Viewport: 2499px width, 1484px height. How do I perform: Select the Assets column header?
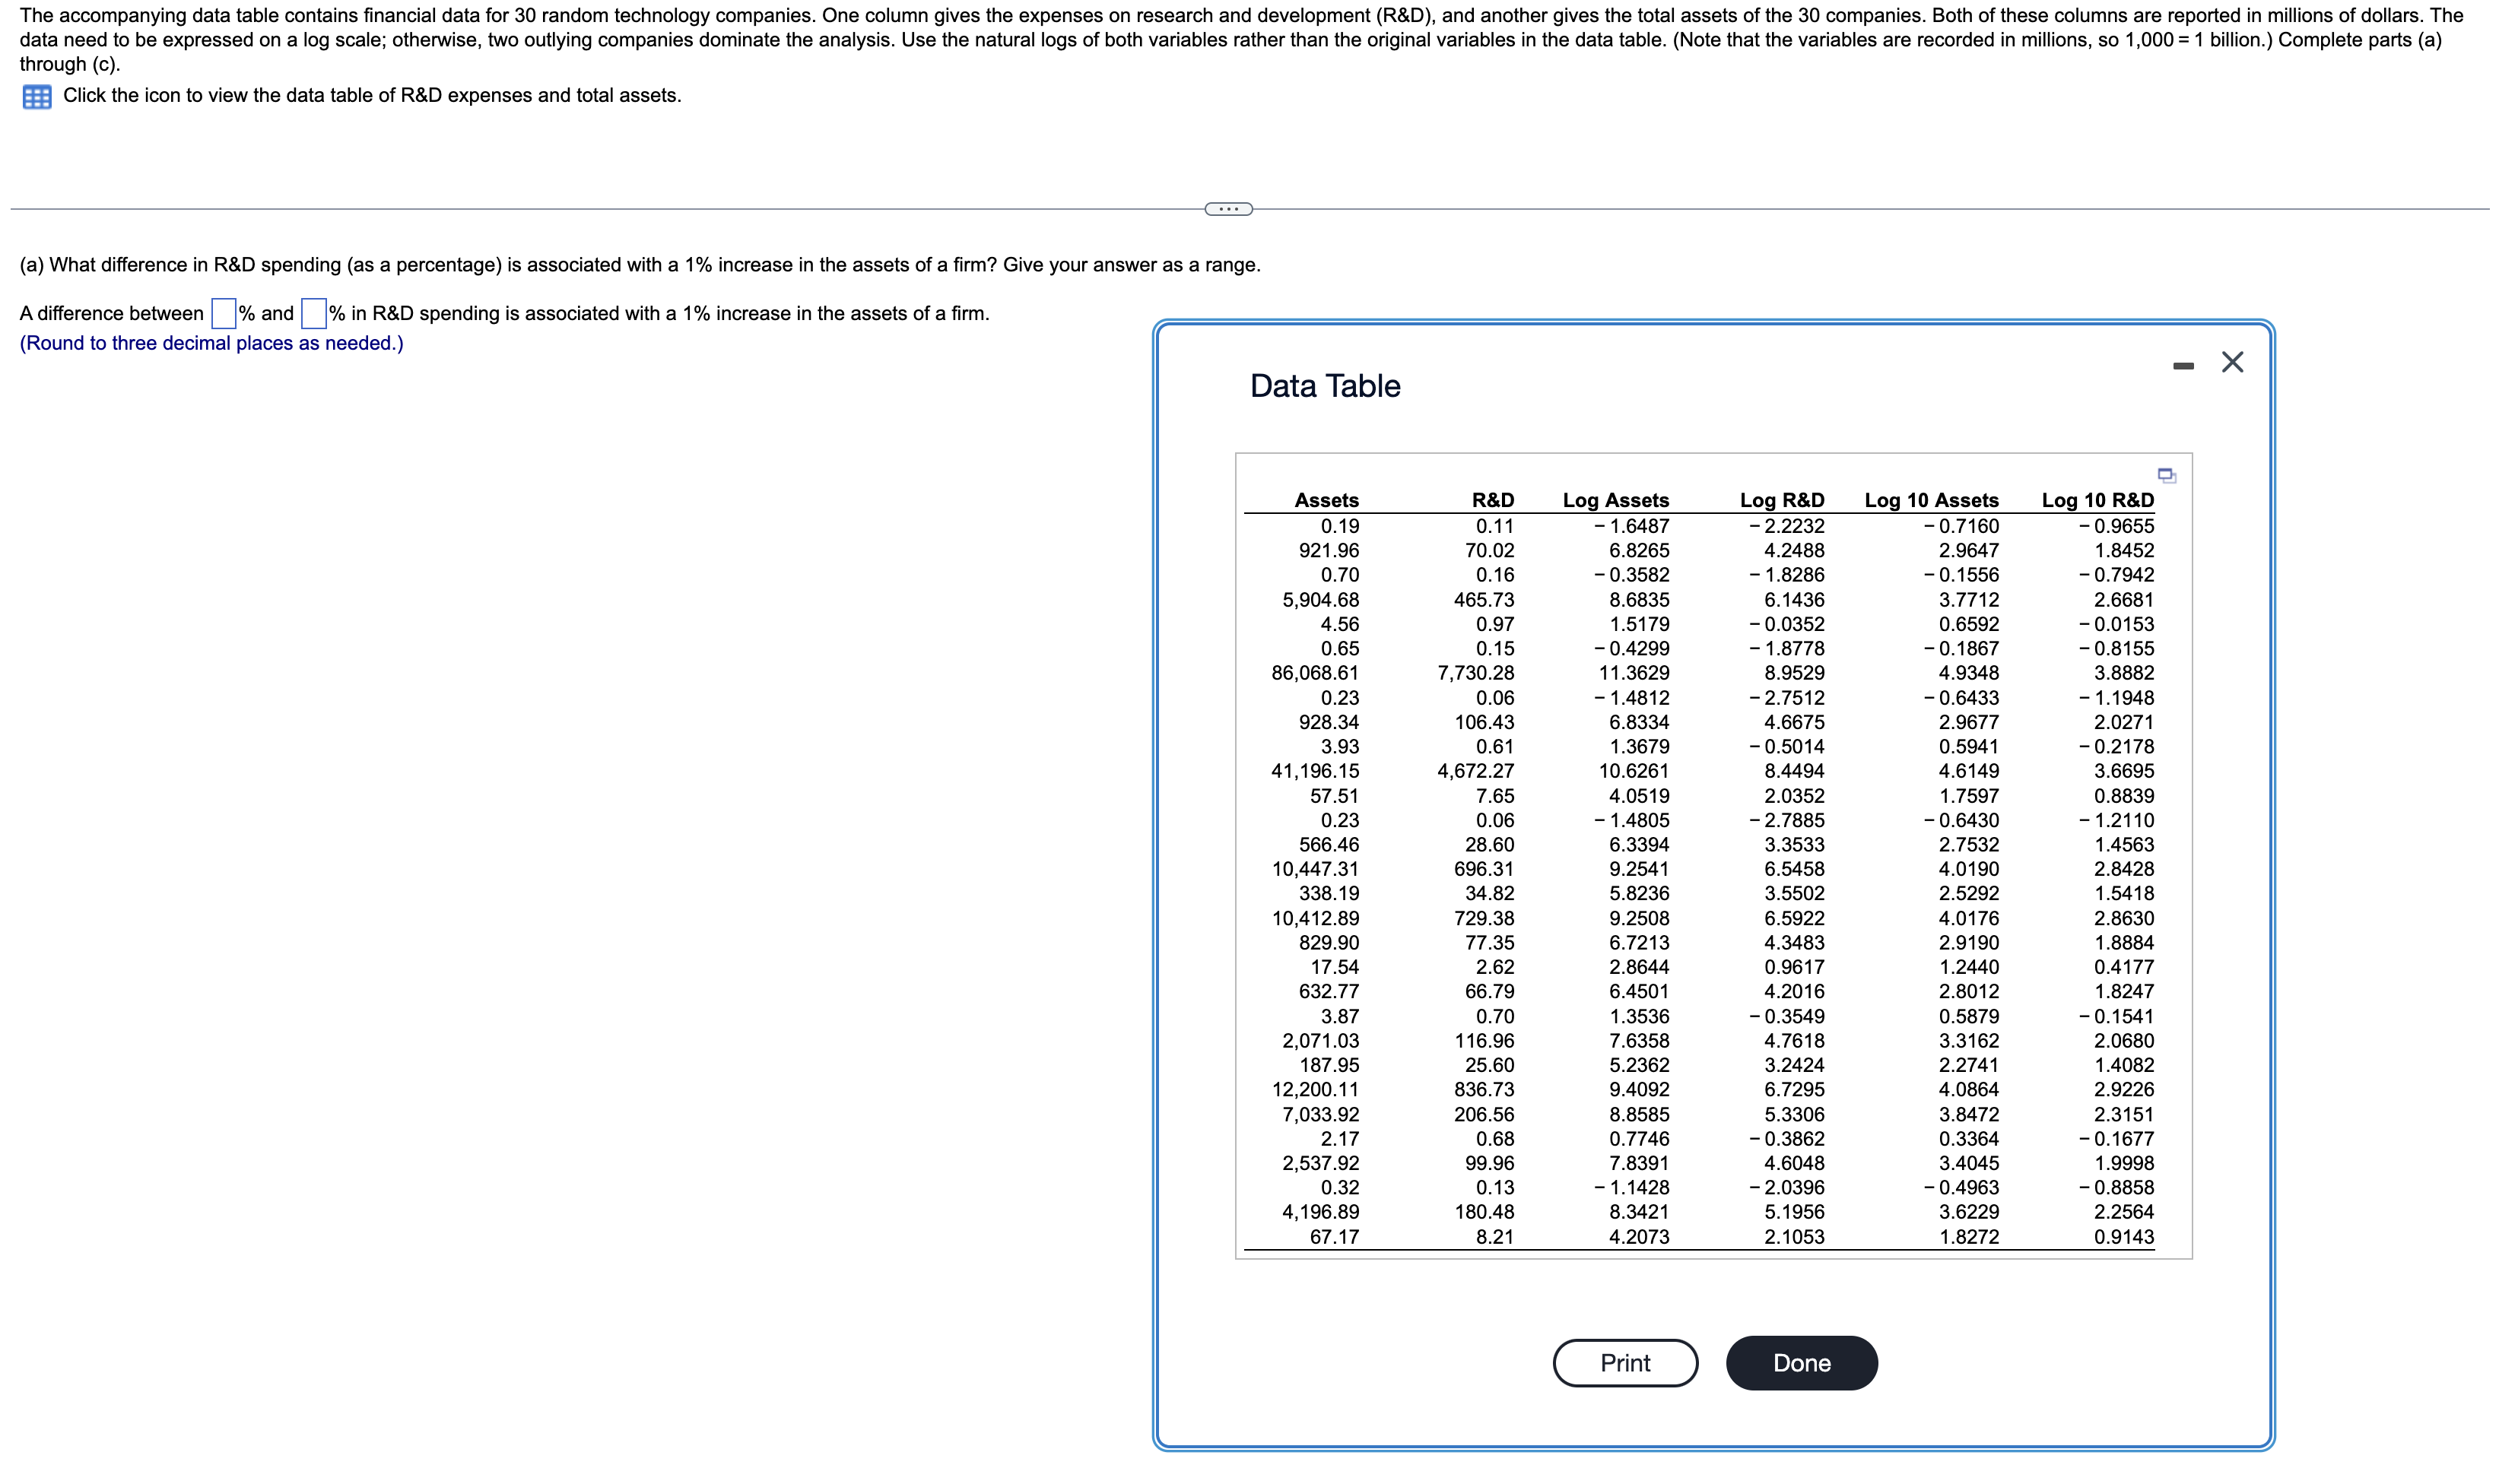1326,500
